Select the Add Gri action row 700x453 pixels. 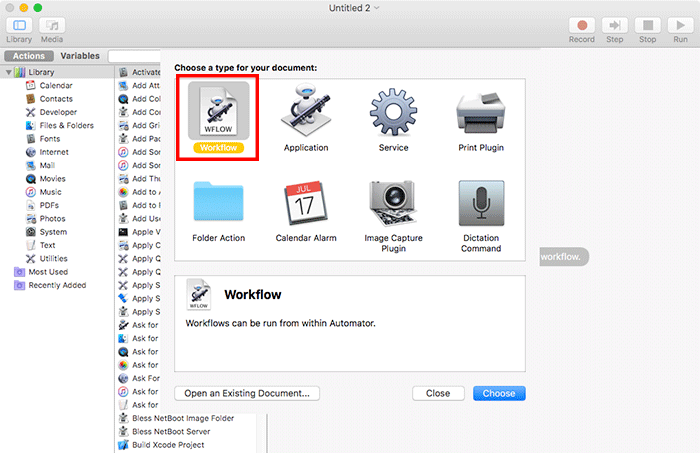pyautogui.click(x=139, y=125)
